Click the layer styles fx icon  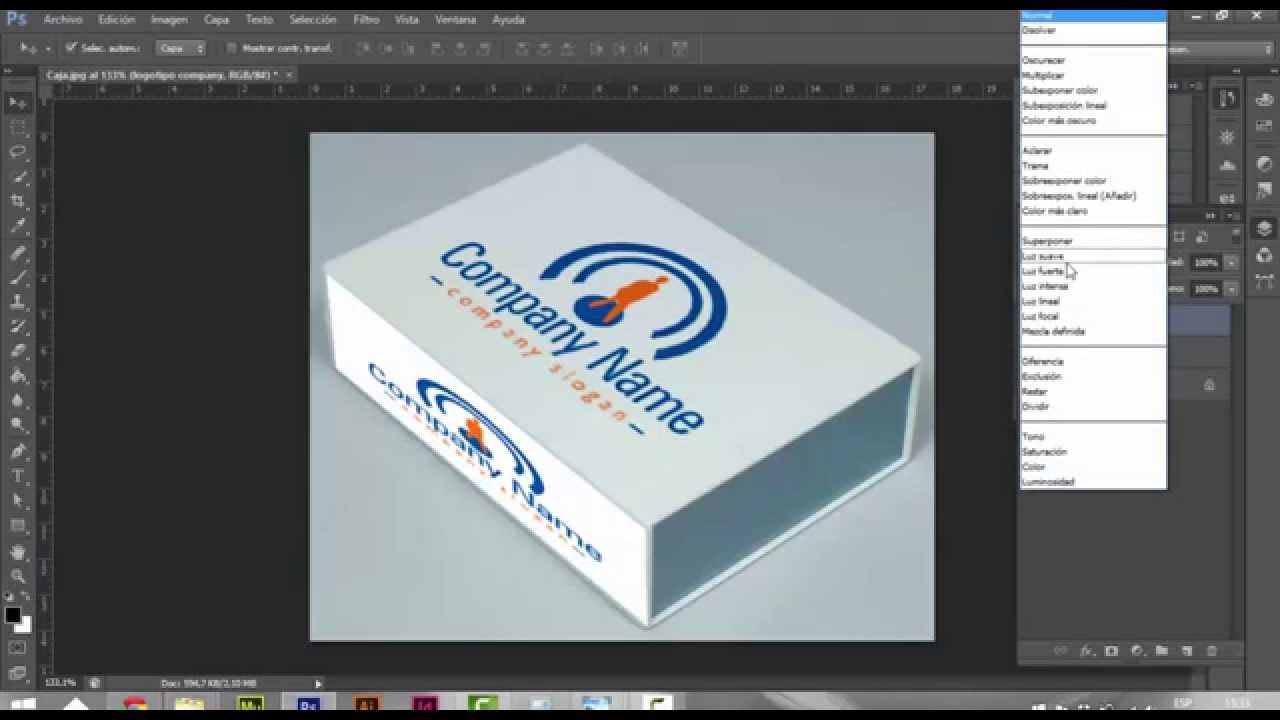(1087, 651)
